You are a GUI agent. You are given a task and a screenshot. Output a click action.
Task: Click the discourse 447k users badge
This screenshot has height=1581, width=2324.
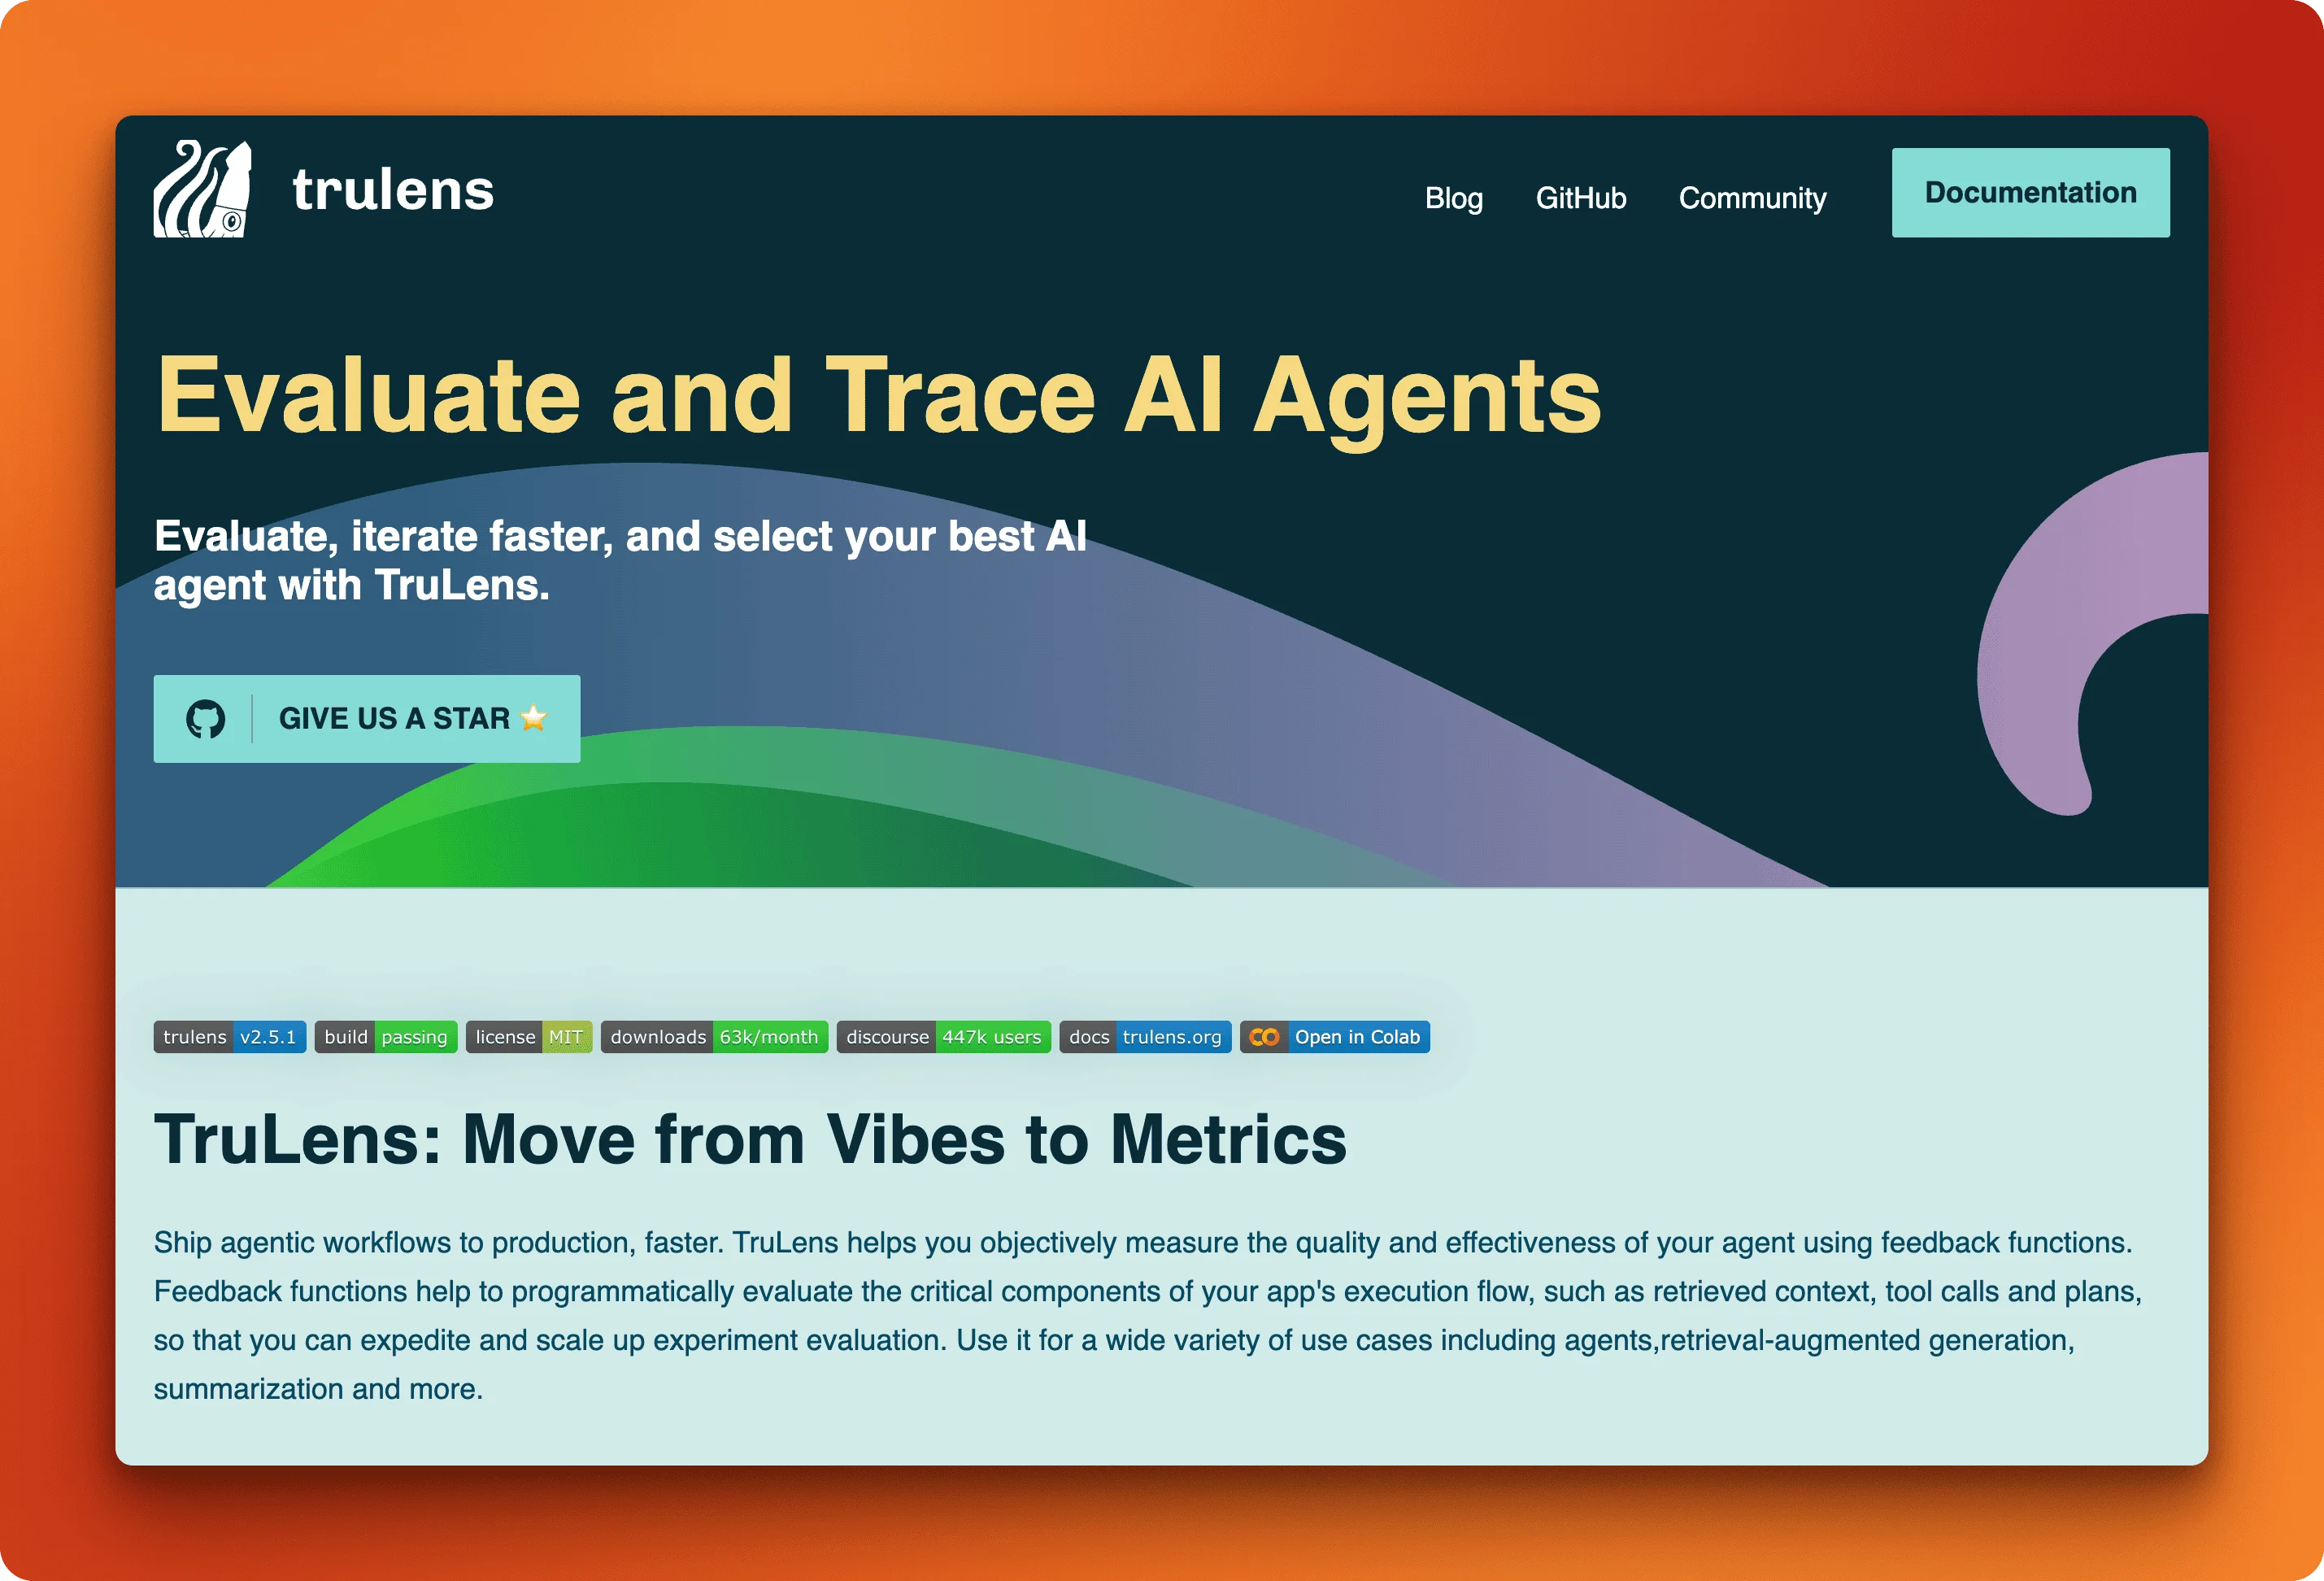click(x=943, y=1037)
